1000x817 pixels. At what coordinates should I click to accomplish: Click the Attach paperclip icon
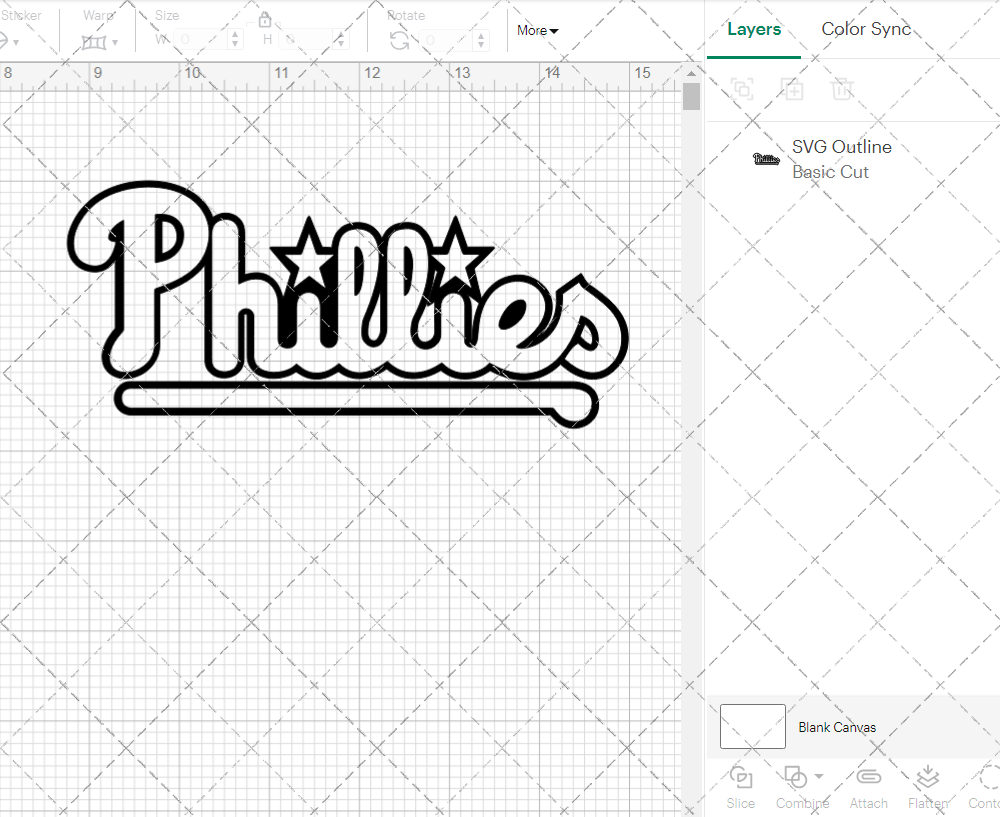coord(868,778)
